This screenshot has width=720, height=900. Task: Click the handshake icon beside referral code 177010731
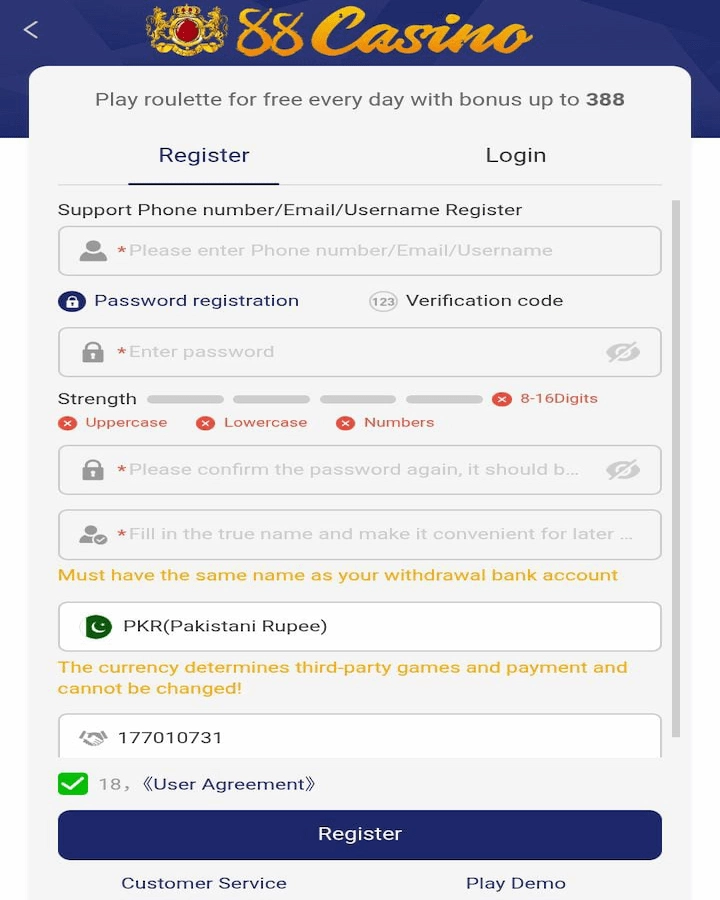(93, 738)
